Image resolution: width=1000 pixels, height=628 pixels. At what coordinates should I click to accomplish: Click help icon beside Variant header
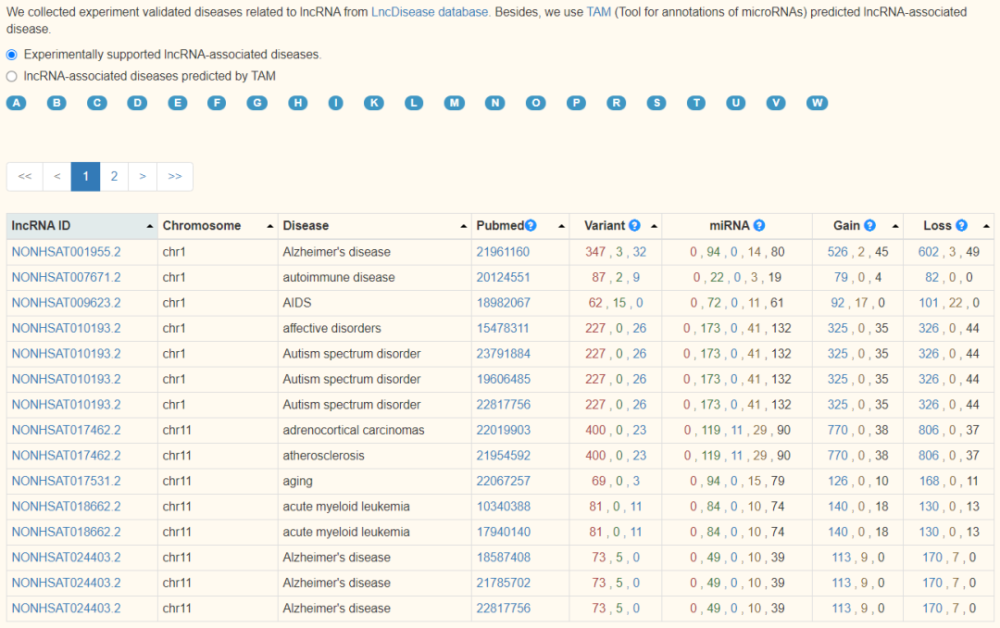pyautogui.click(x=634, y=226)
